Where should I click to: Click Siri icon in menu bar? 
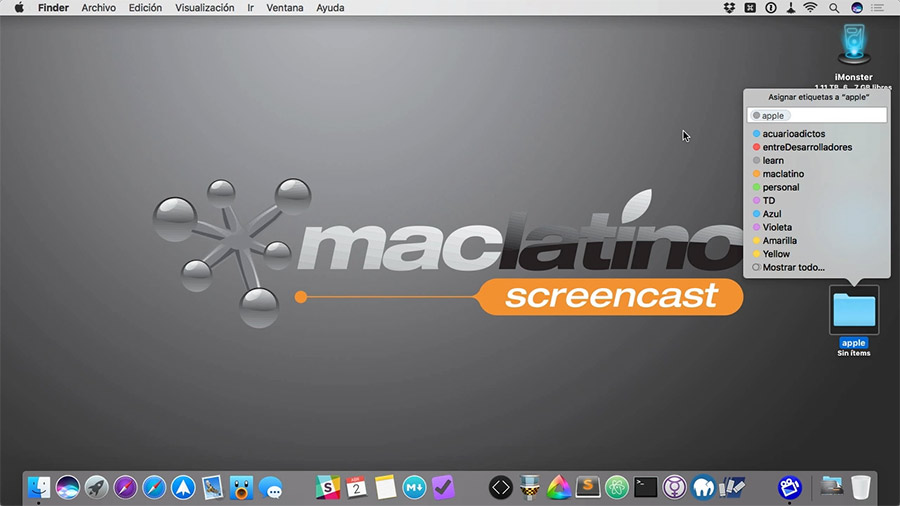(856, 7)
